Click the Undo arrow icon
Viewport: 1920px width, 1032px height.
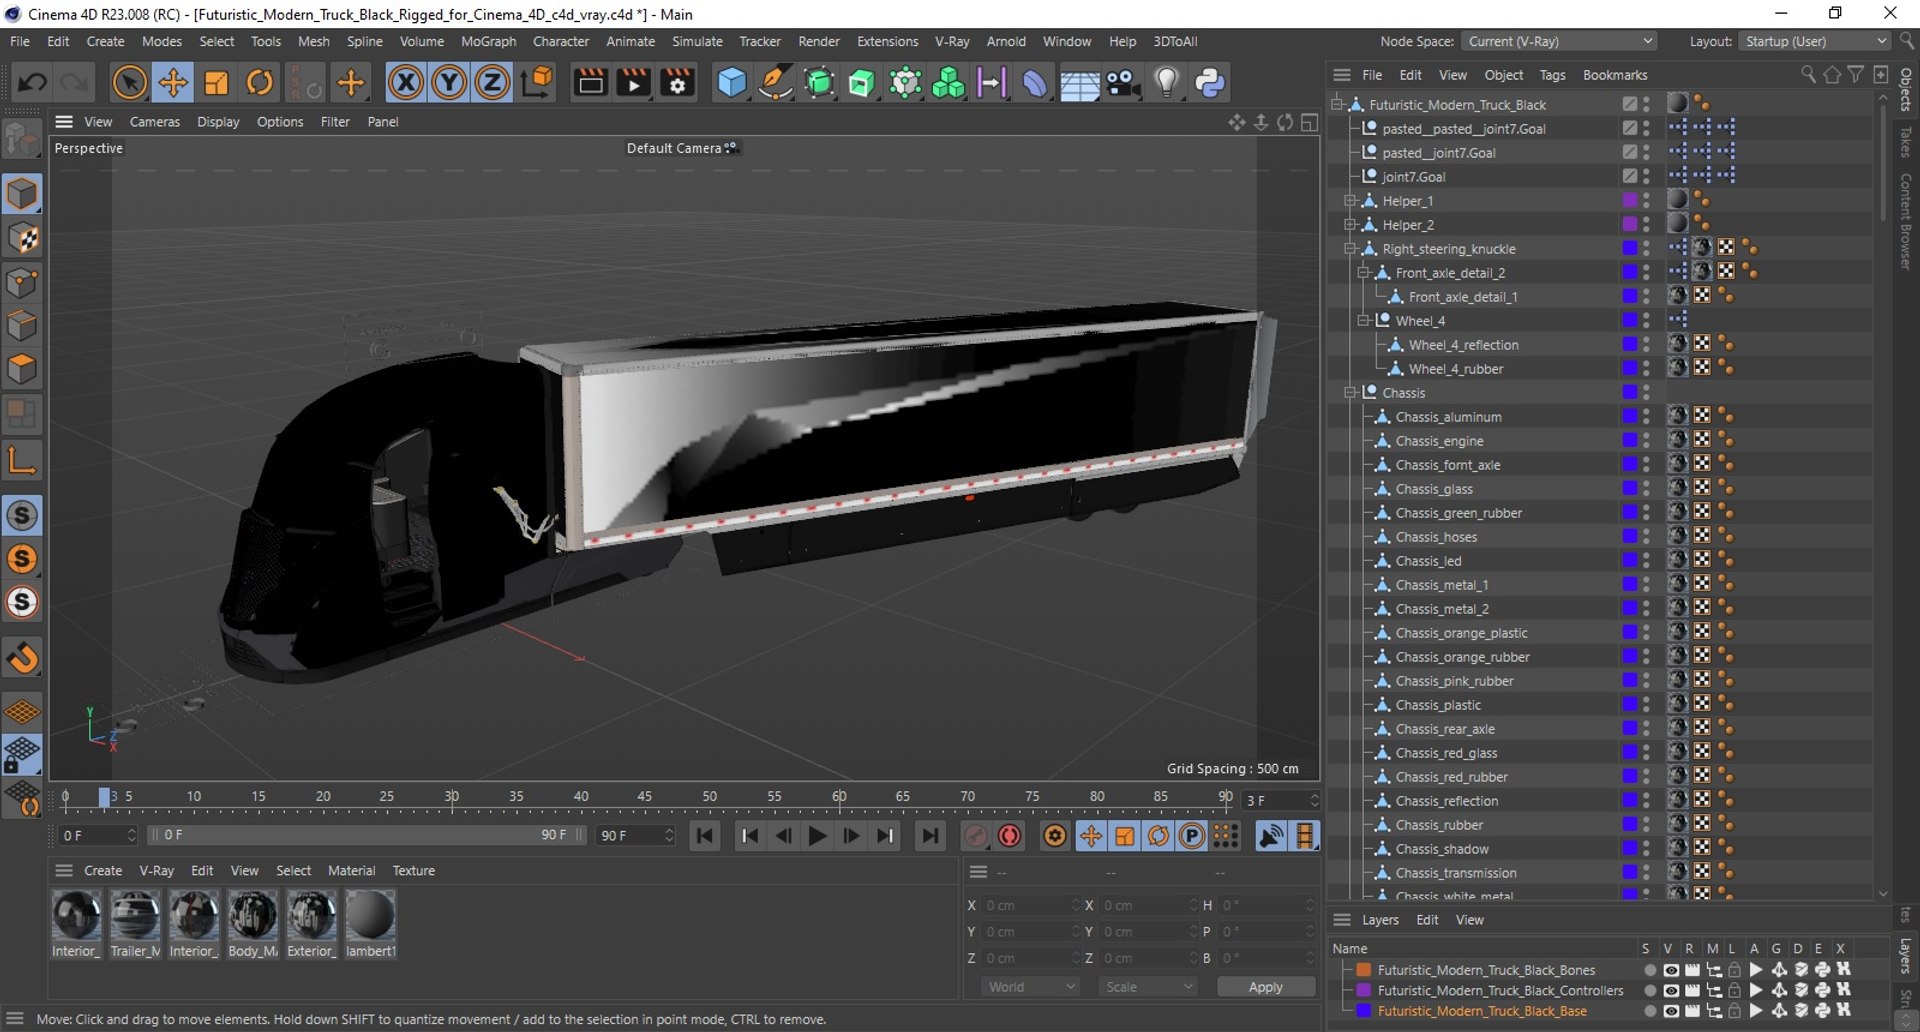click(32, 83)
